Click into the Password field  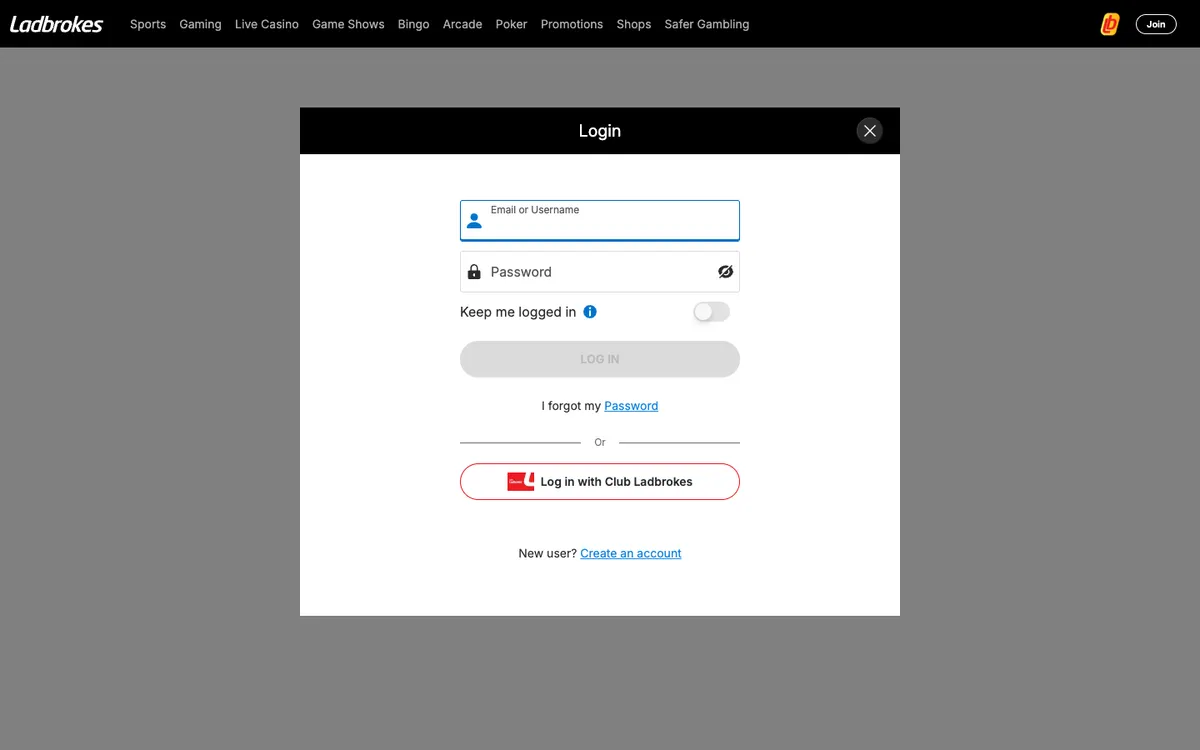click(x=600, y=272)
